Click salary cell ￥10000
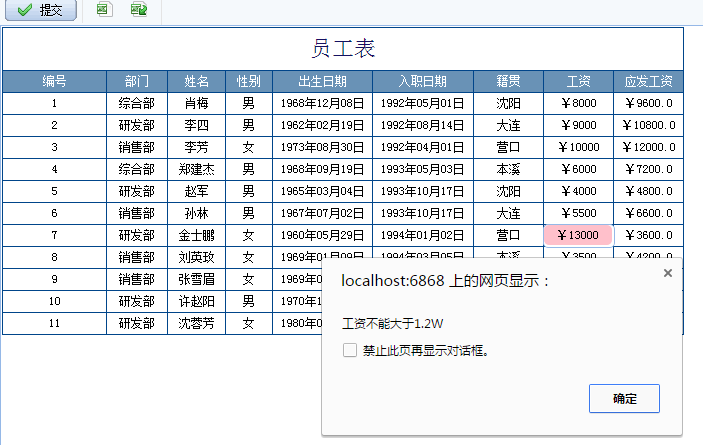The image size is (703, 445). (578, 147)
